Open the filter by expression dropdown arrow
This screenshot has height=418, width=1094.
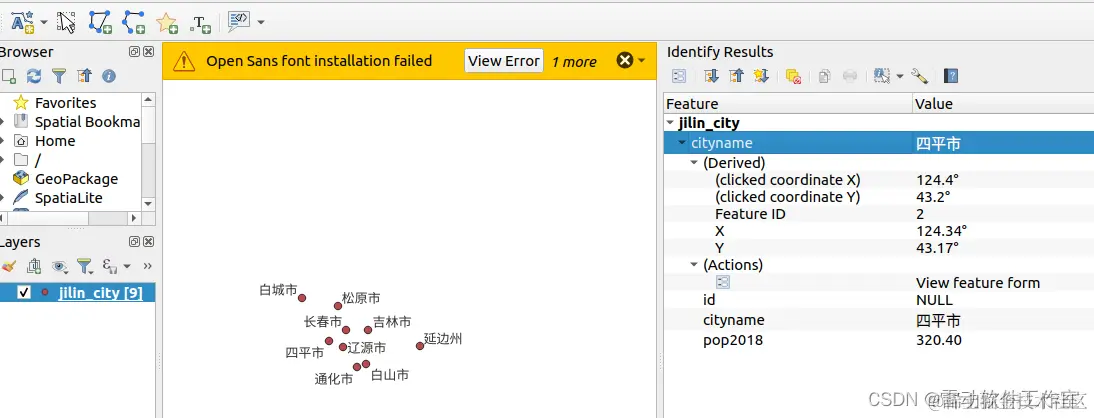tap(127, 267)
